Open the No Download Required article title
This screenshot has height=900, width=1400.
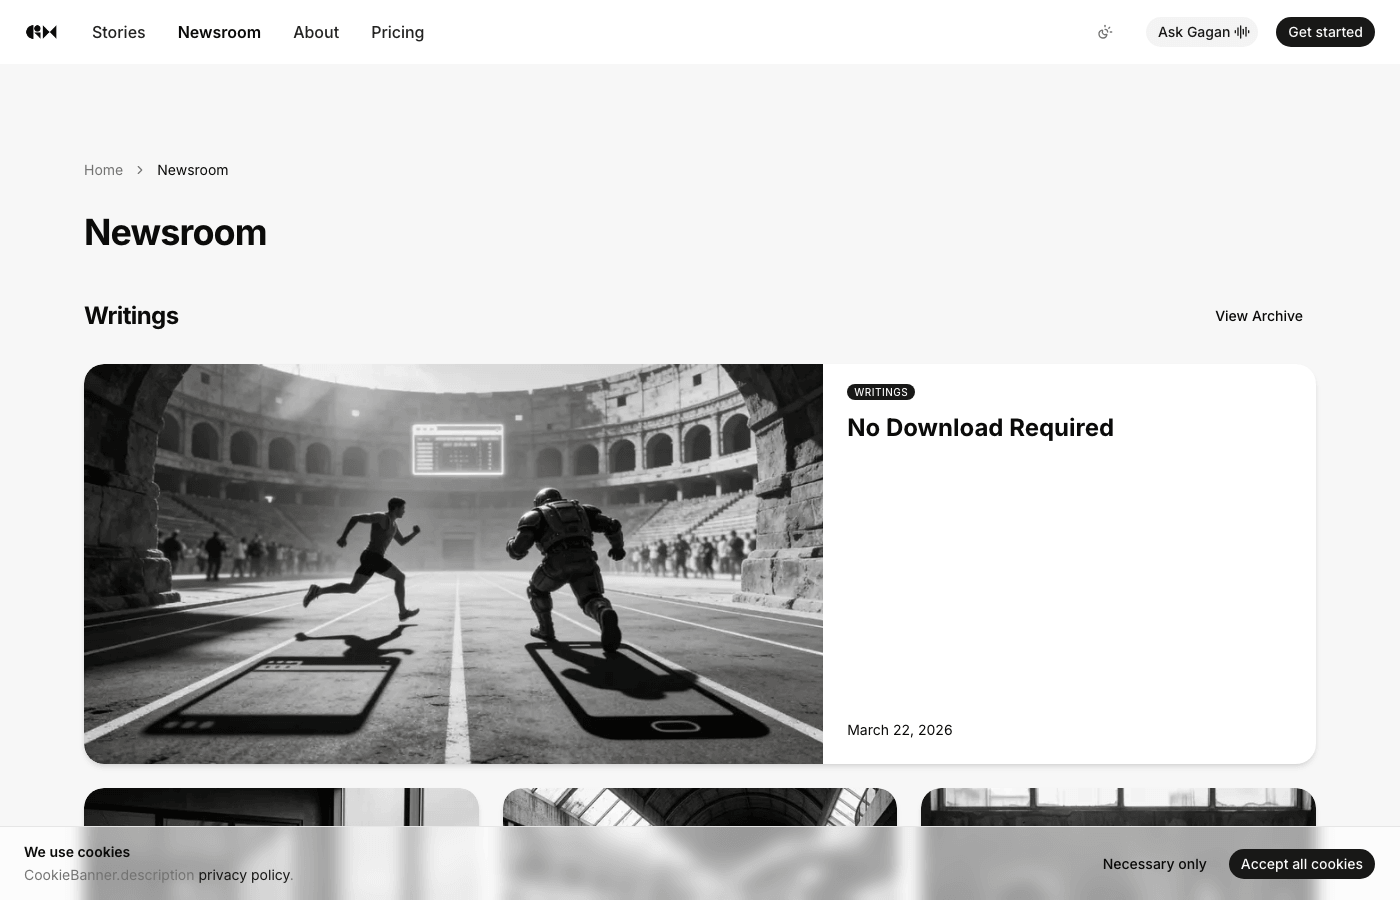click(979, 428)
